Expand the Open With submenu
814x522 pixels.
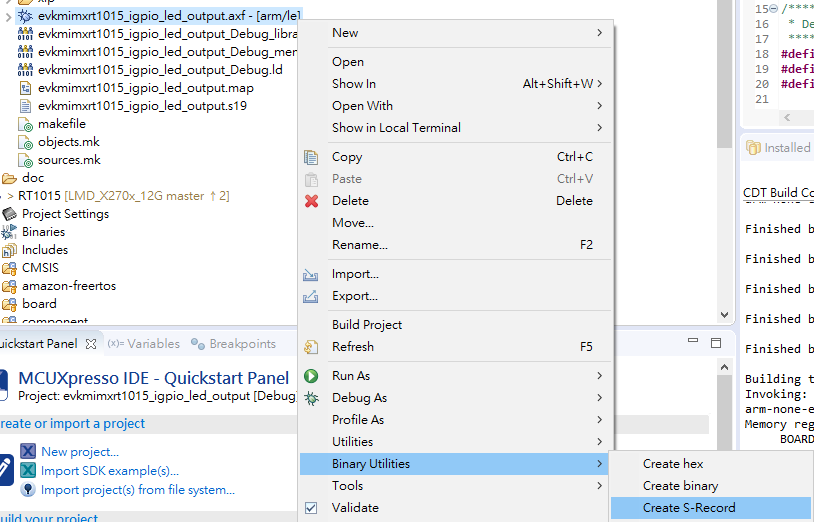599,106
